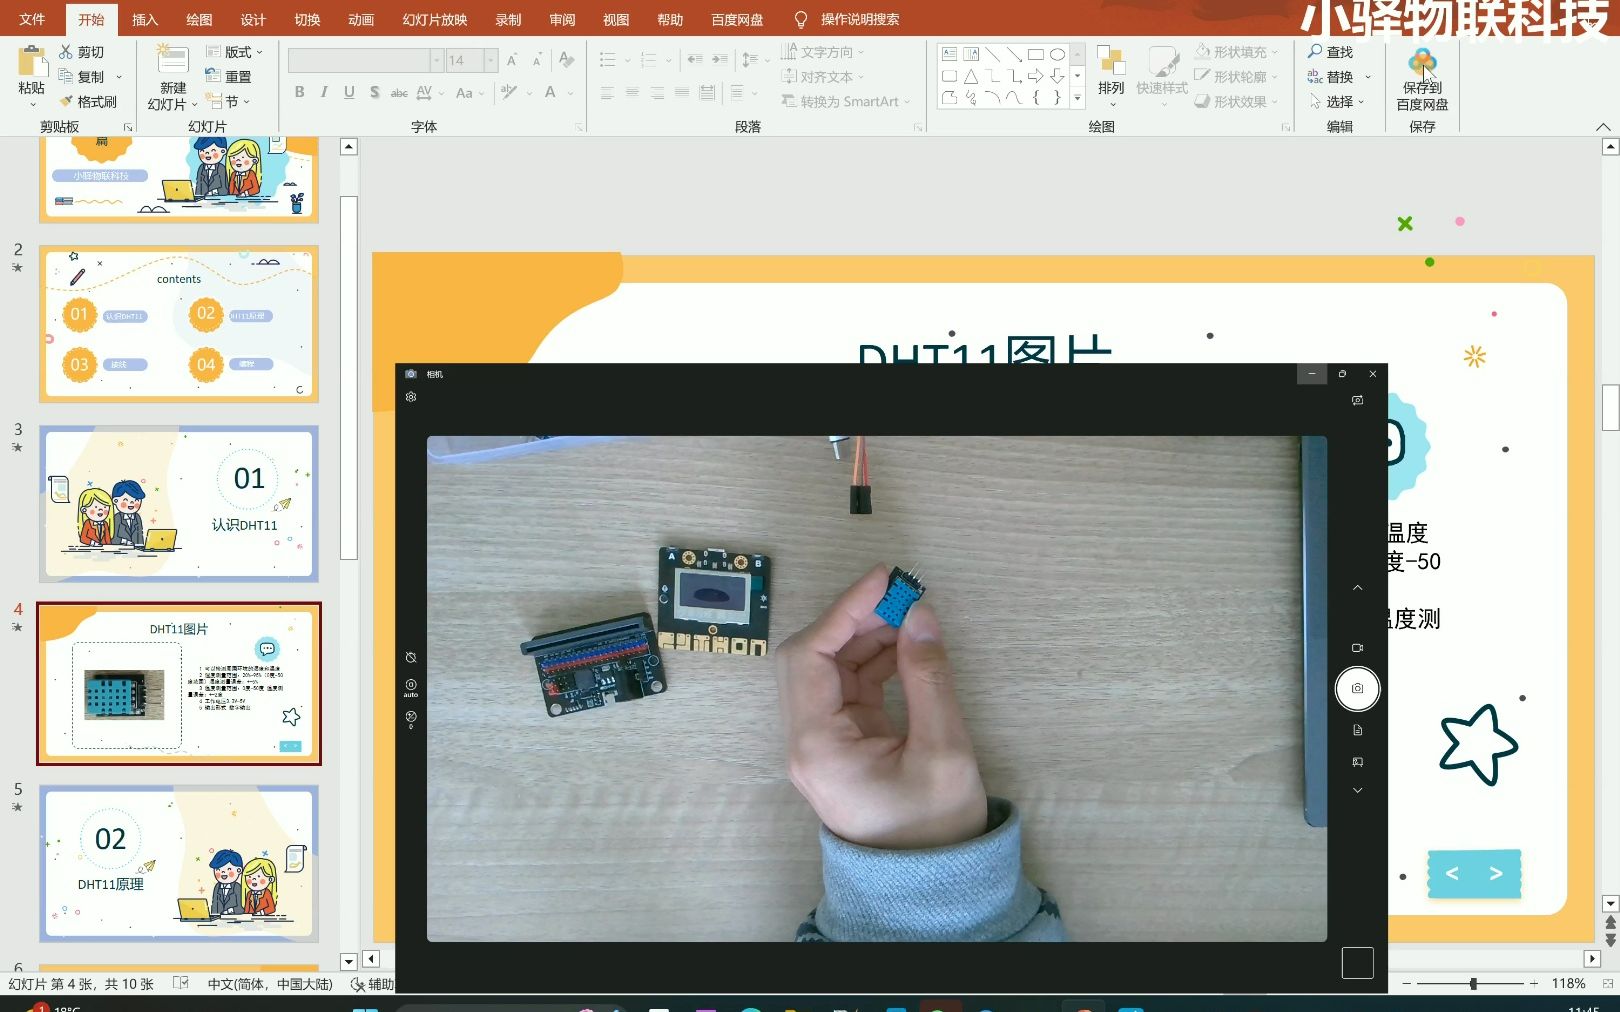Select slide 5 DHT11原理 thumbnail
This screenshot has height=1012, width=1620.
click(x=179, y=864)
